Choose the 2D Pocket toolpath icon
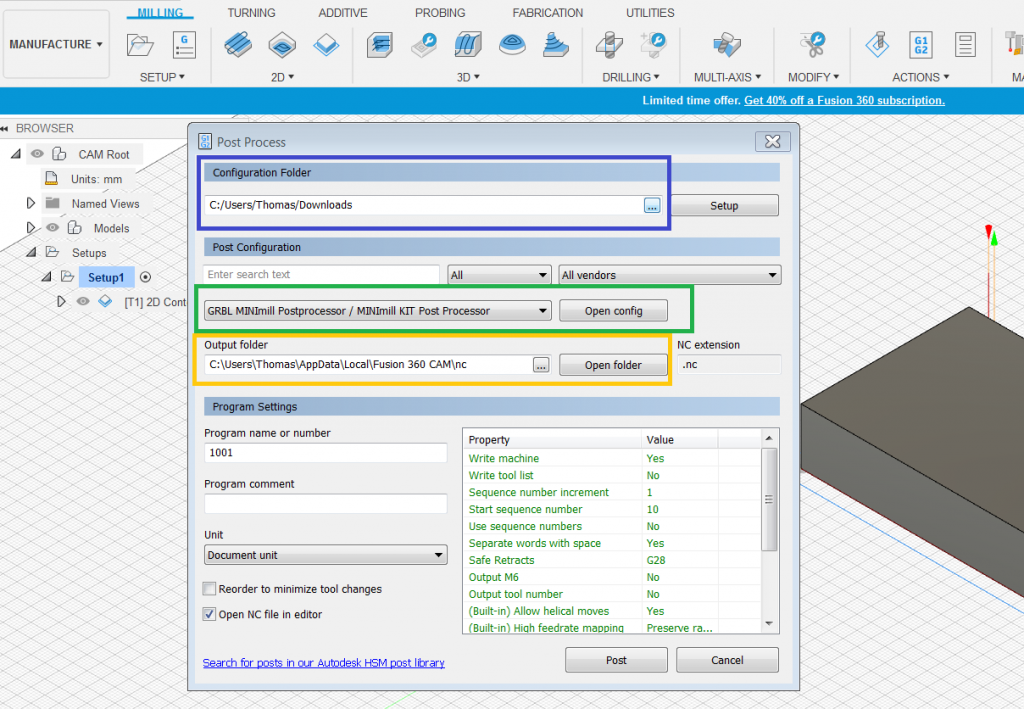This screenshot has width=1024, height=709. coord(282,45)
